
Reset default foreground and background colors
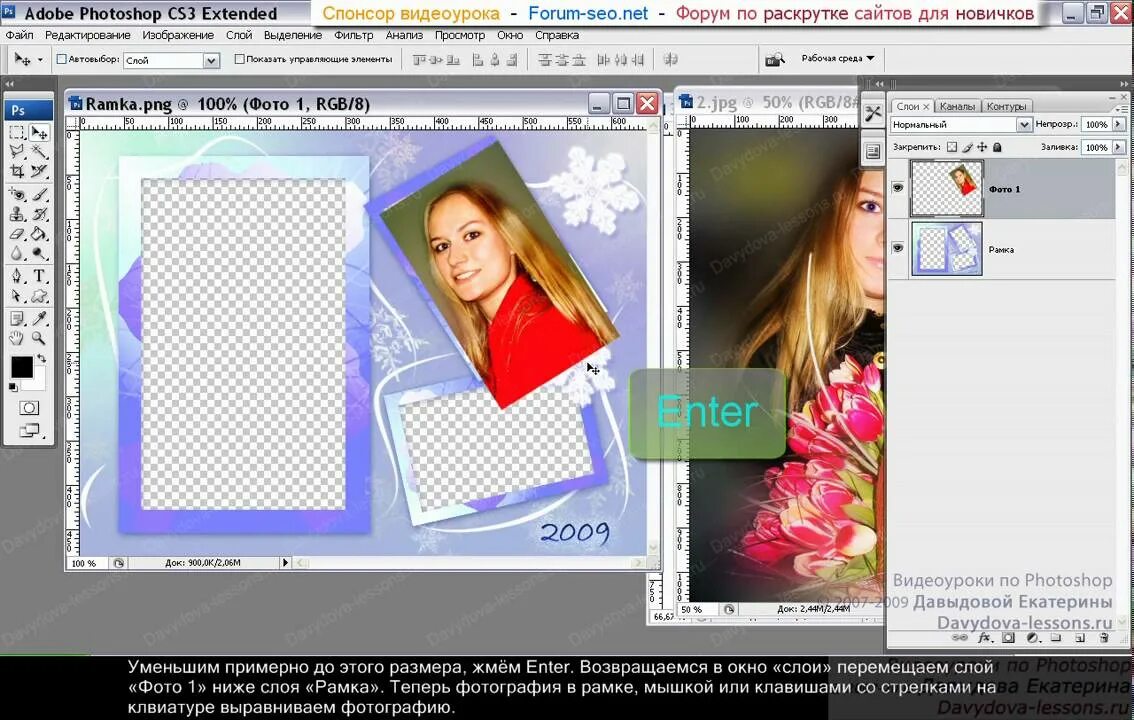coord(13,388)
